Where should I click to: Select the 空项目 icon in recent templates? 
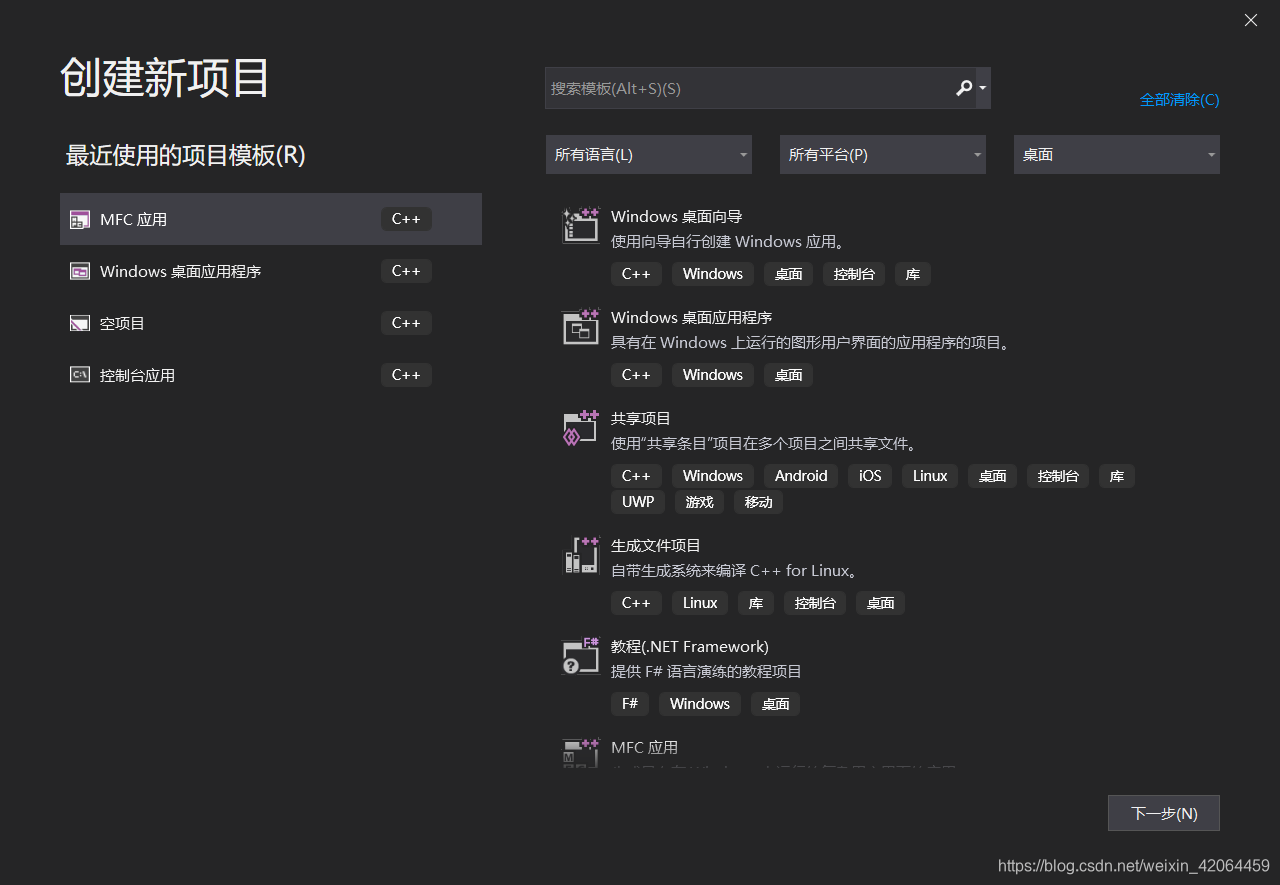pos(79,322)
